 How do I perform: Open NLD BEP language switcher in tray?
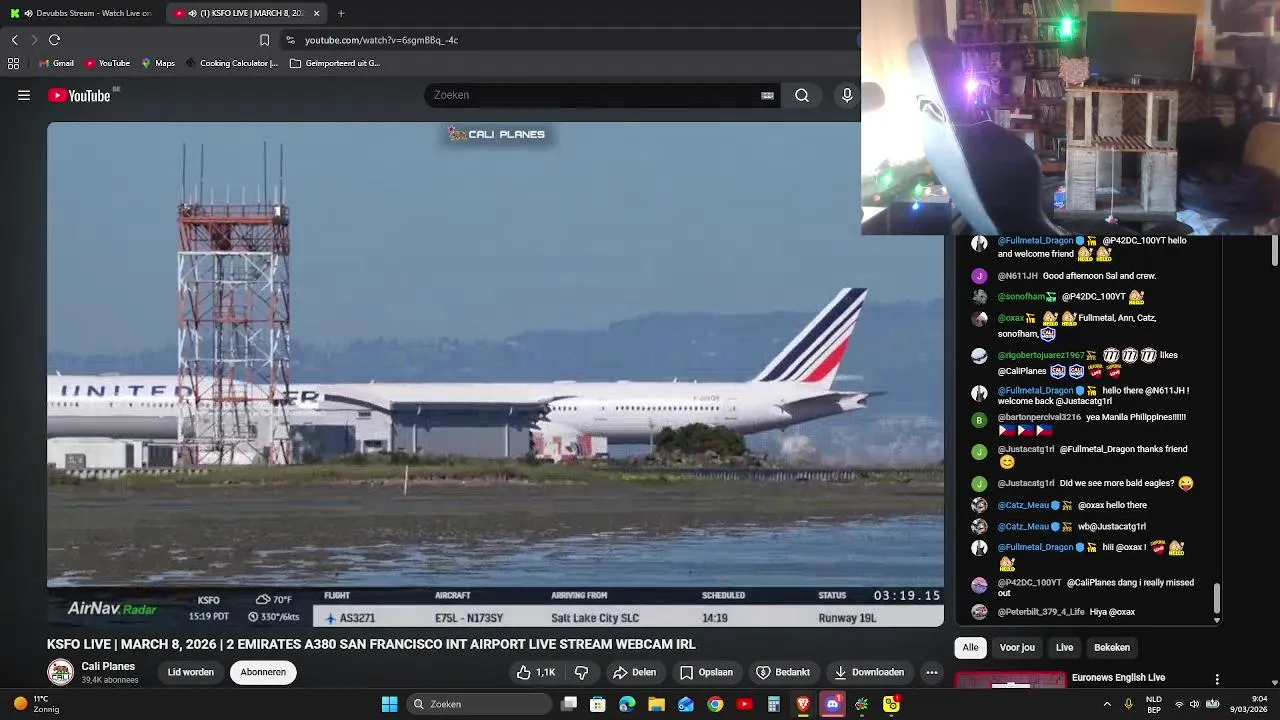tap(1153, 704)
